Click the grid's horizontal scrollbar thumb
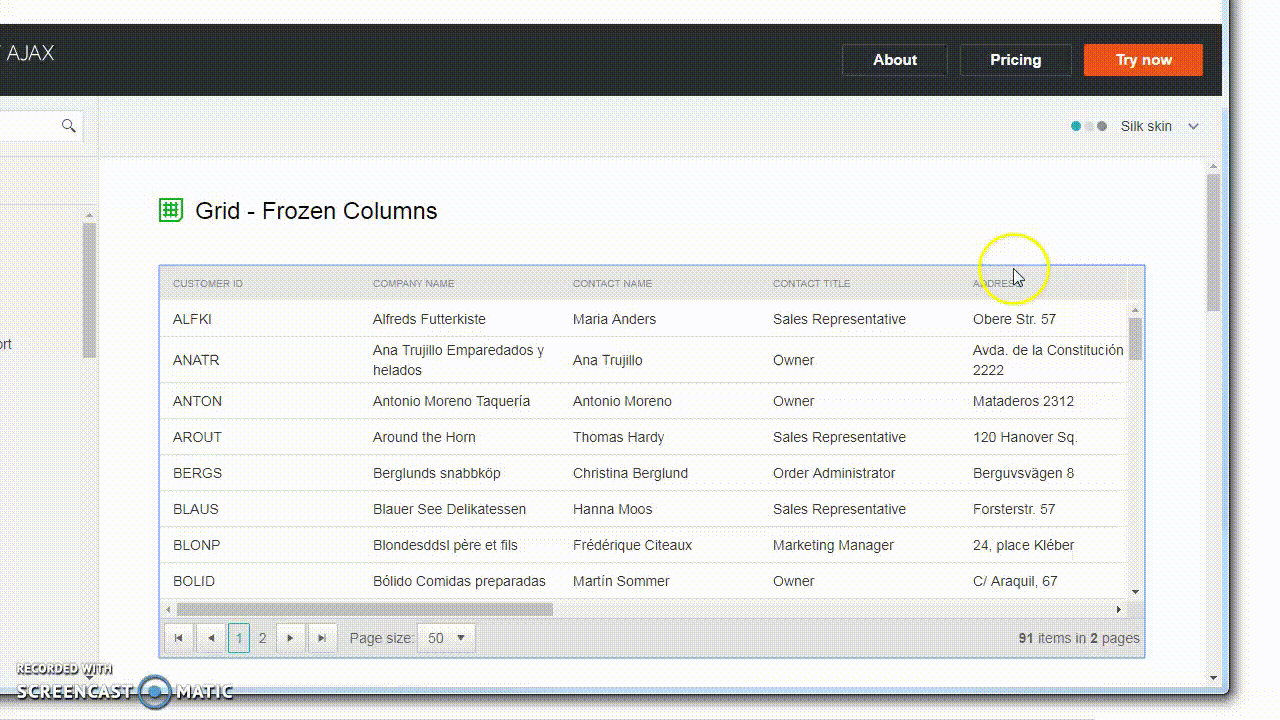This screenshot has width=1280, height=720. pos(364,609)
